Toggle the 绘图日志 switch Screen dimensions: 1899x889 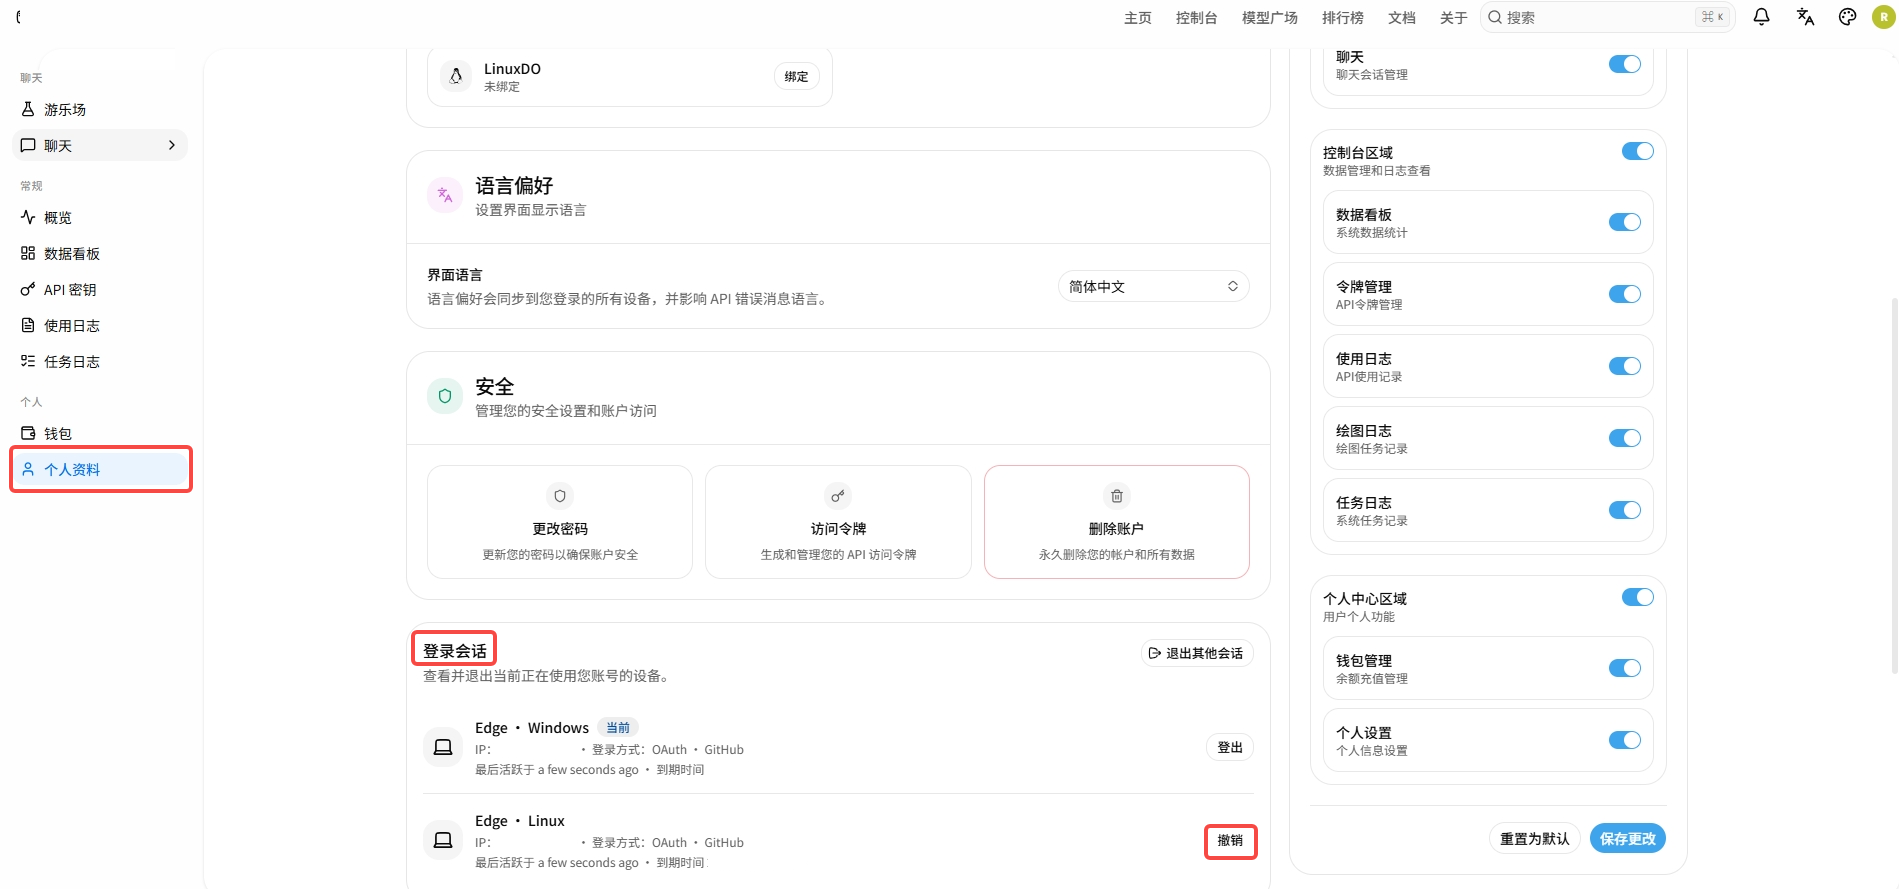1625,438
